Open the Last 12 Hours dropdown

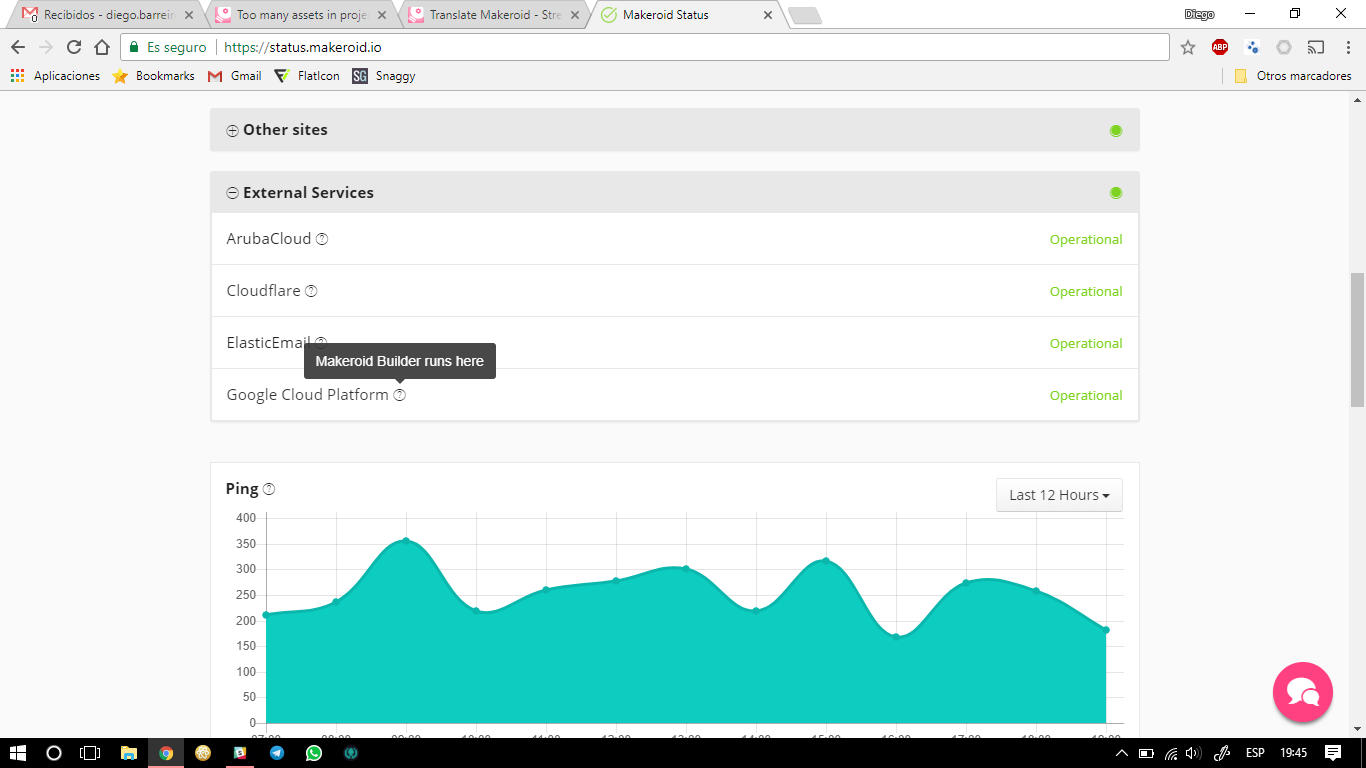coord(1059,495)
